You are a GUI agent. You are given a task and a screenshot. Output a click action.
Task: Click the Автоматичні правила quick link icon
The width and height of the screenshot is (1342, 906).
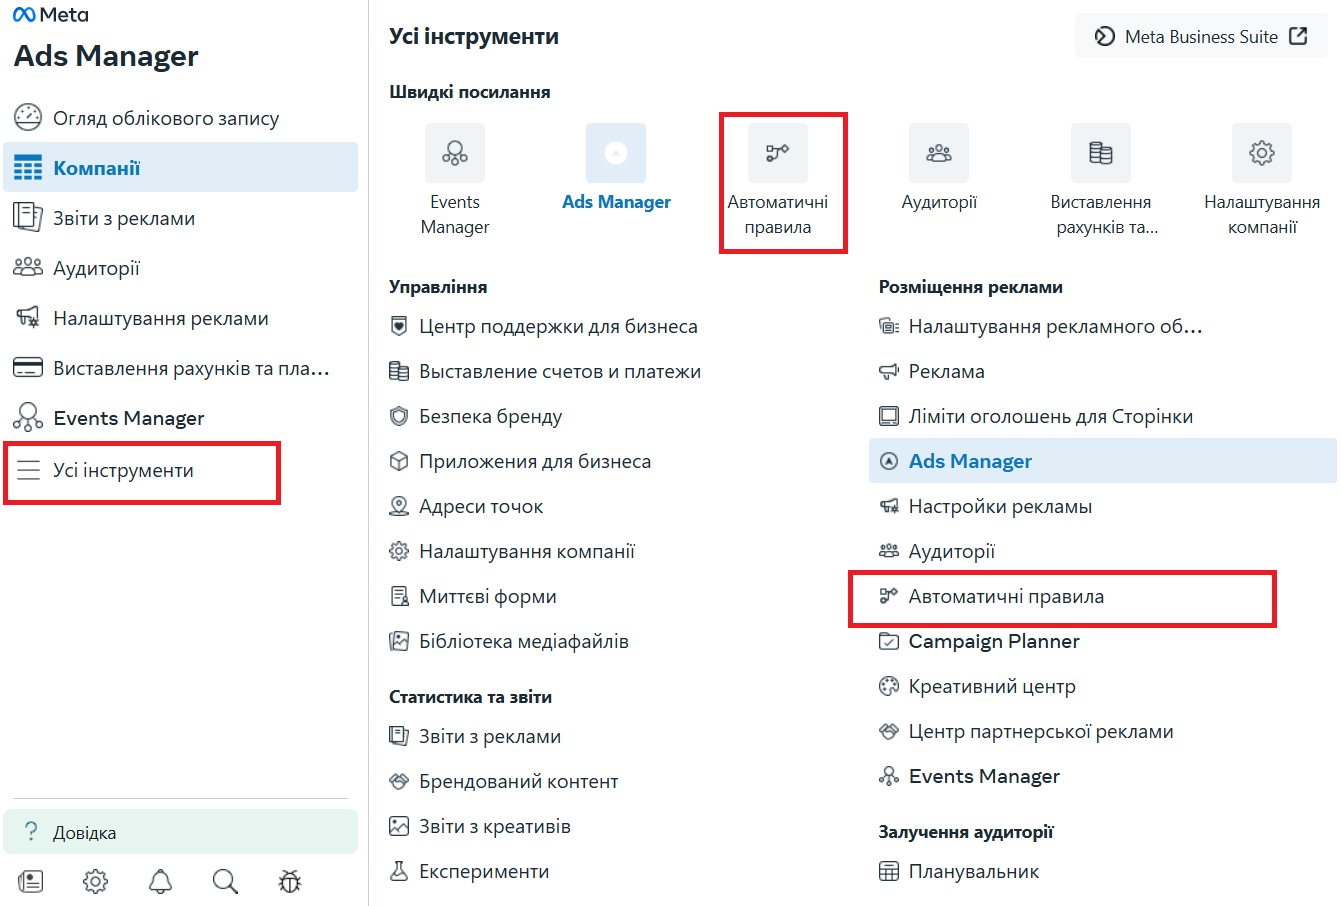pos(778,153)
